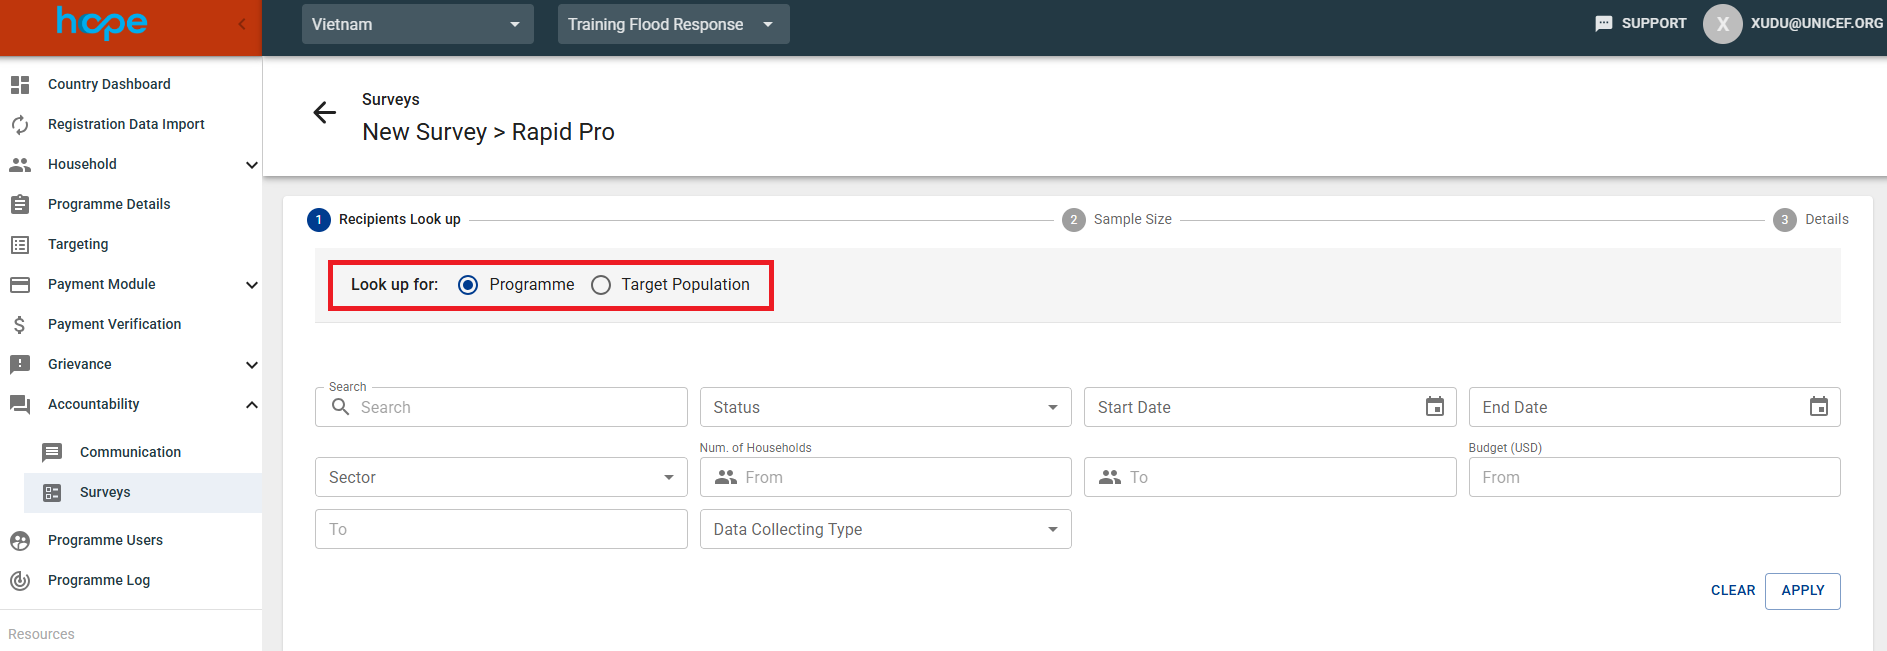Open the Start Date calendar picker icon

click(1434, 407)
